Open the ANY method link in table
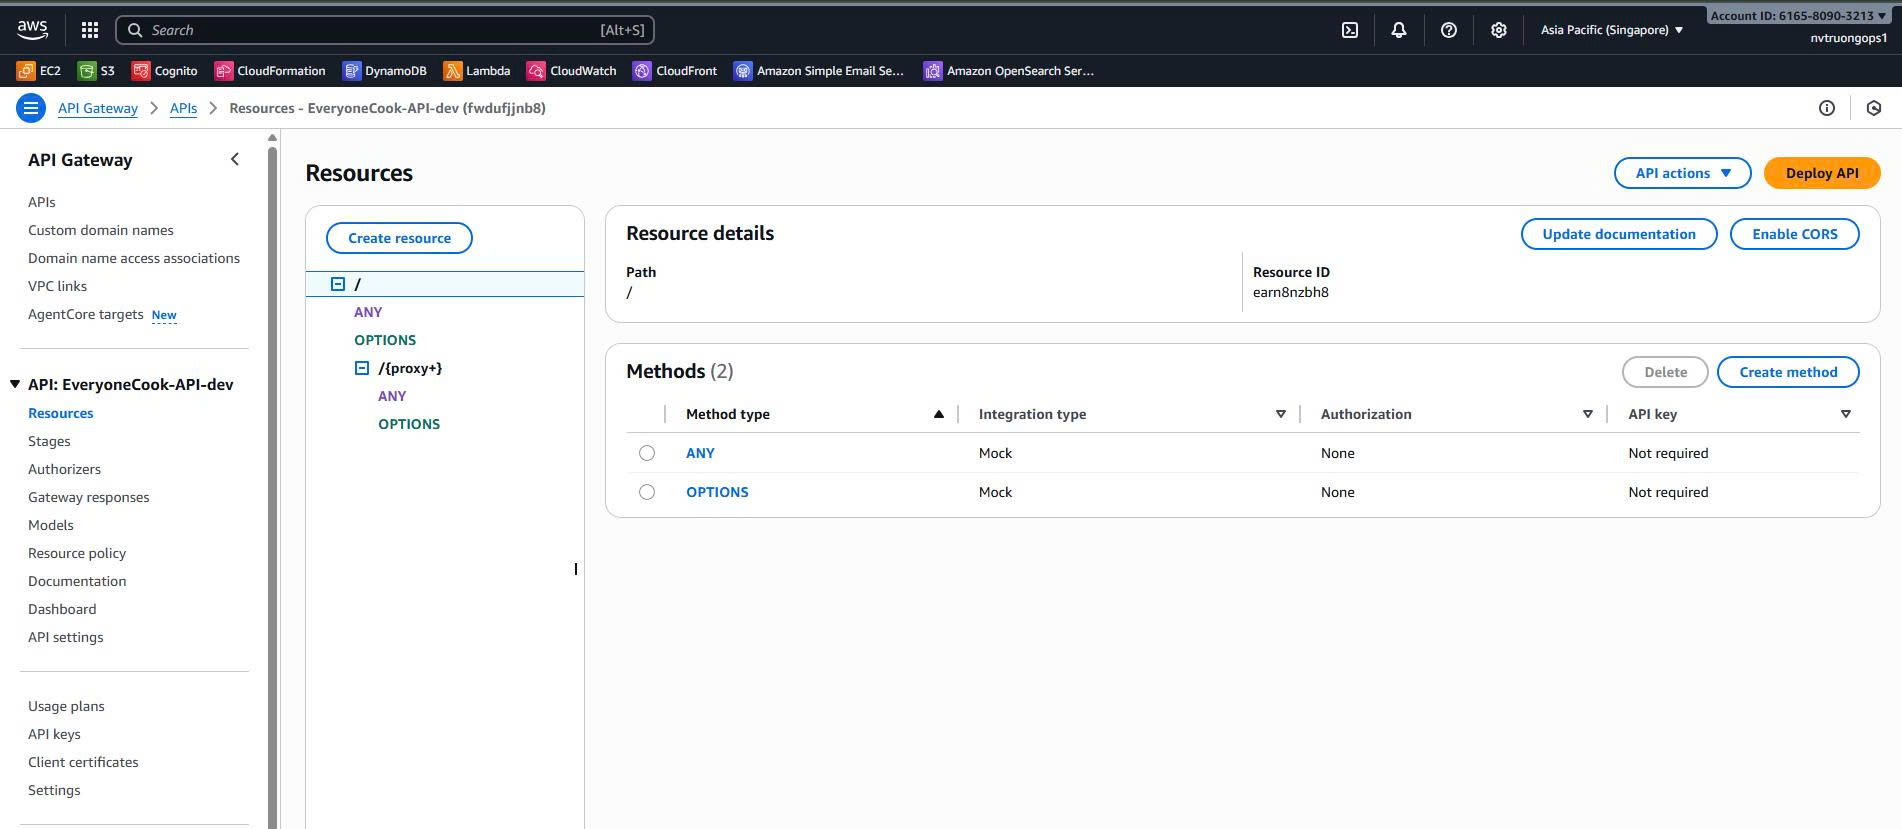1902x829 pixels. click(x=700, y=453)
